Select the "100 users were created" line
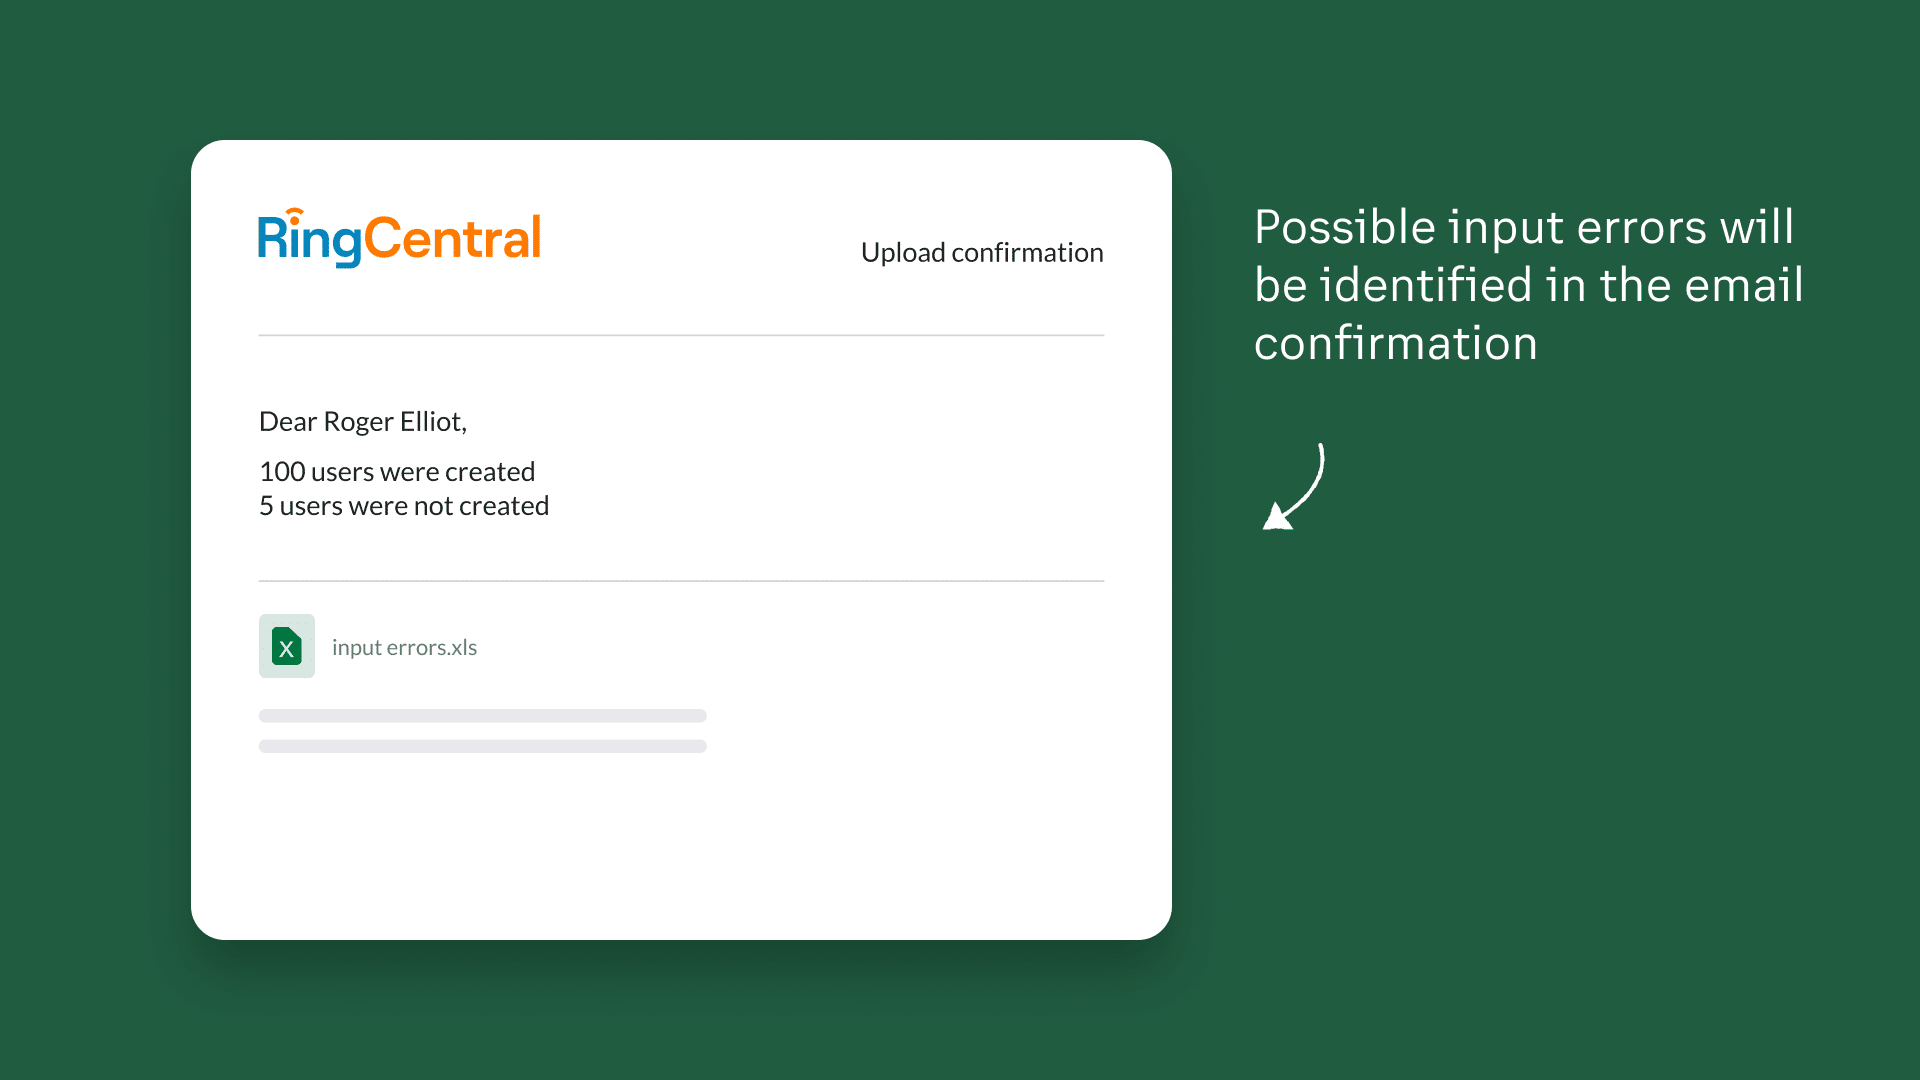 [397, 471]
